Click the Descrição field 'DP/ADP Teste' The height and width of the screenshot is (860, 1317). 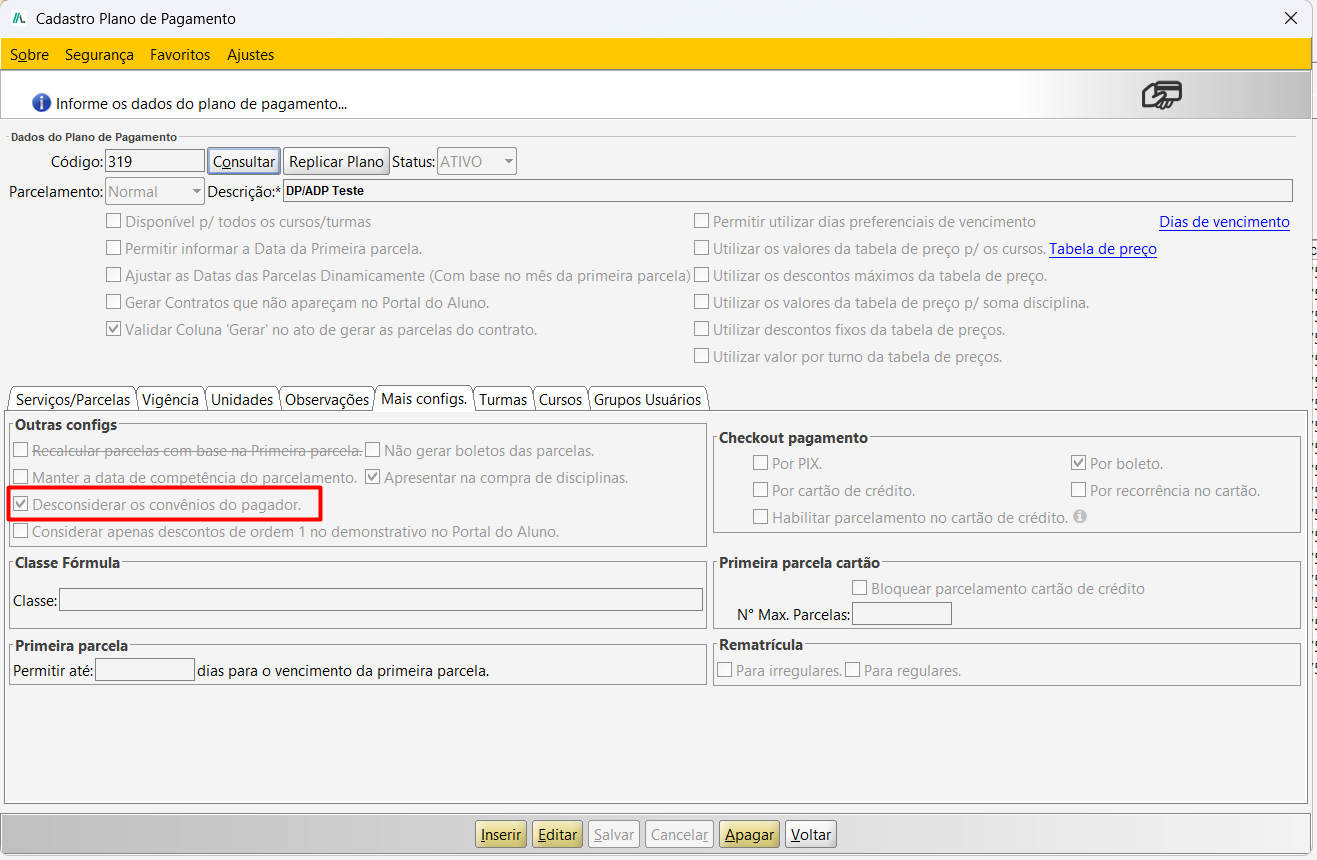787,190
